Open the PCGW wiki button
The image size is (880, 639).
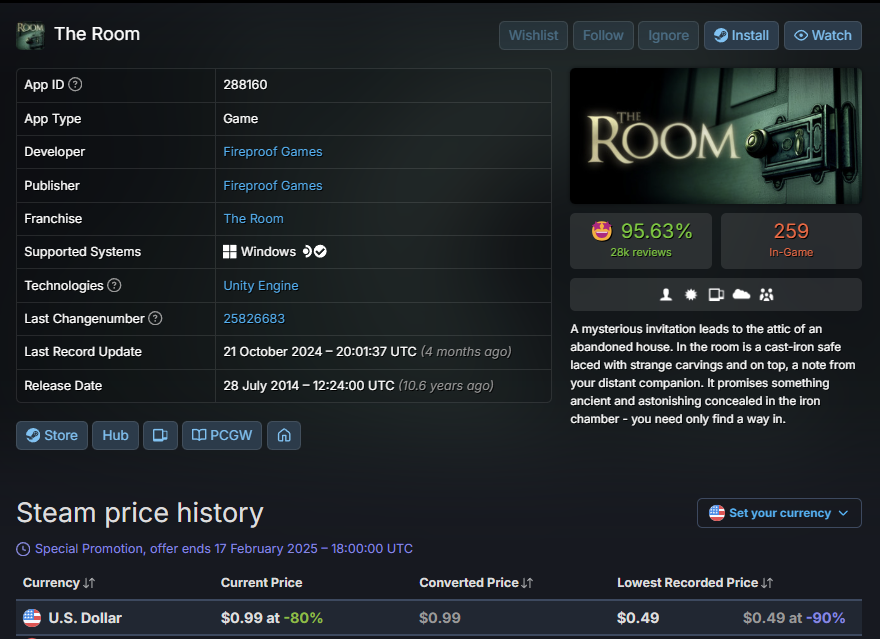tap(222, 435)
